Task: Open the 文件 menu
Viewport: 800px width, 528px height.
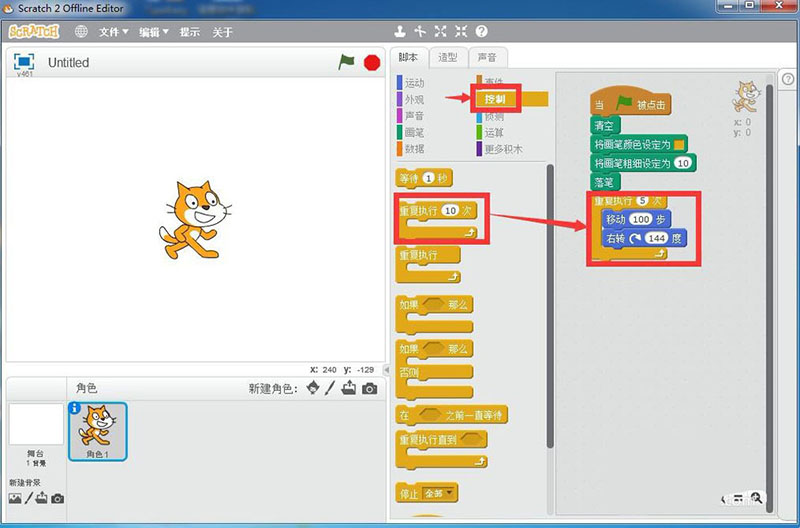Action: (113, 32)
